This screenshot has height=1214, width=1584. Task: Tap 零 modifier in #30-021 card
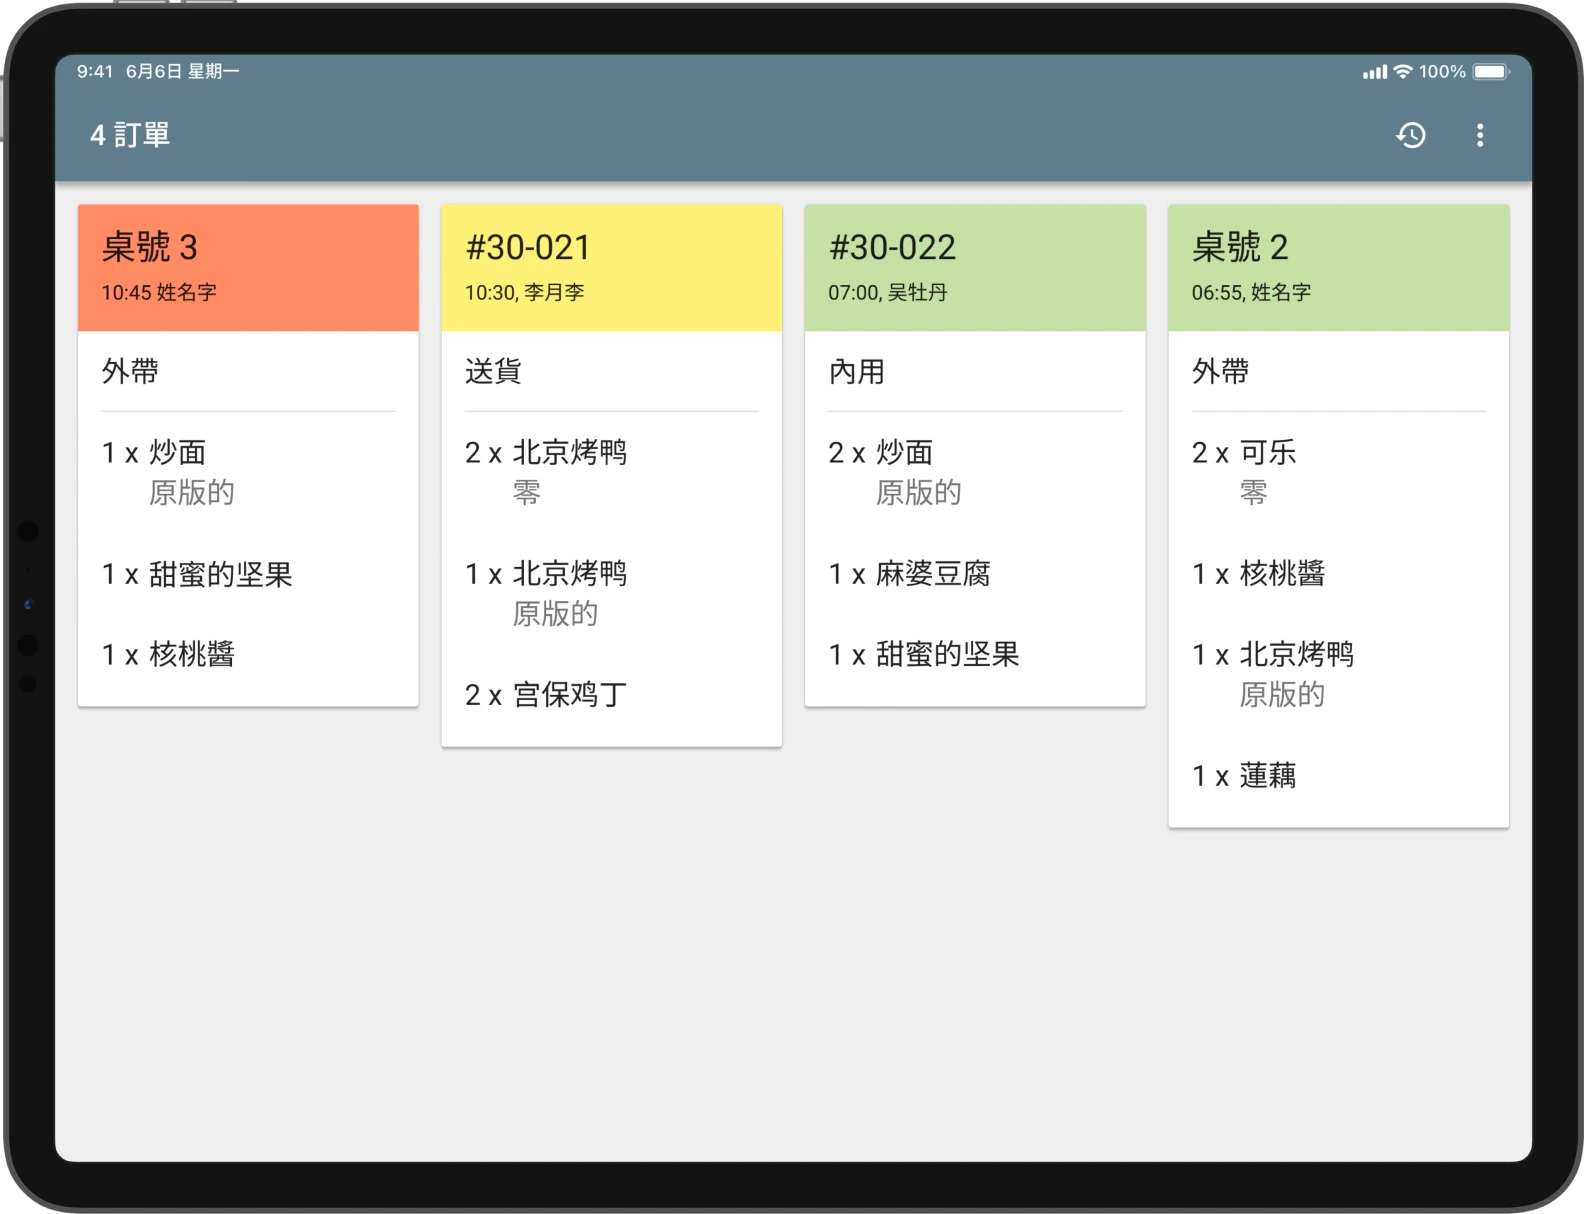(527, 492)
